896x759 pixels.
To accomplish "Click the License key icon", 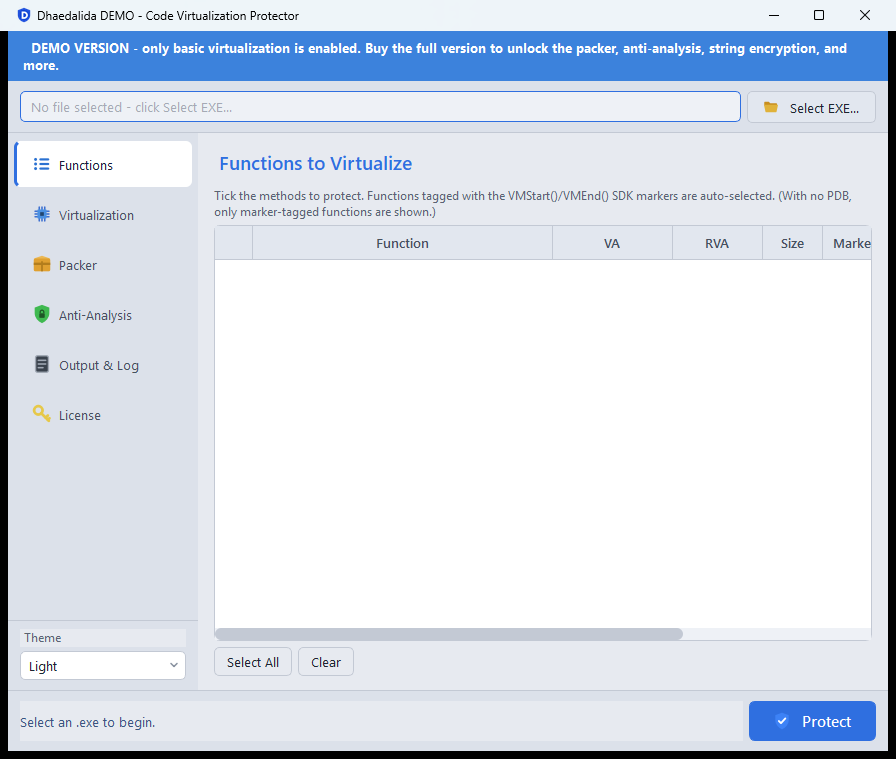I will pyautogui.click(x=42, y=414).
